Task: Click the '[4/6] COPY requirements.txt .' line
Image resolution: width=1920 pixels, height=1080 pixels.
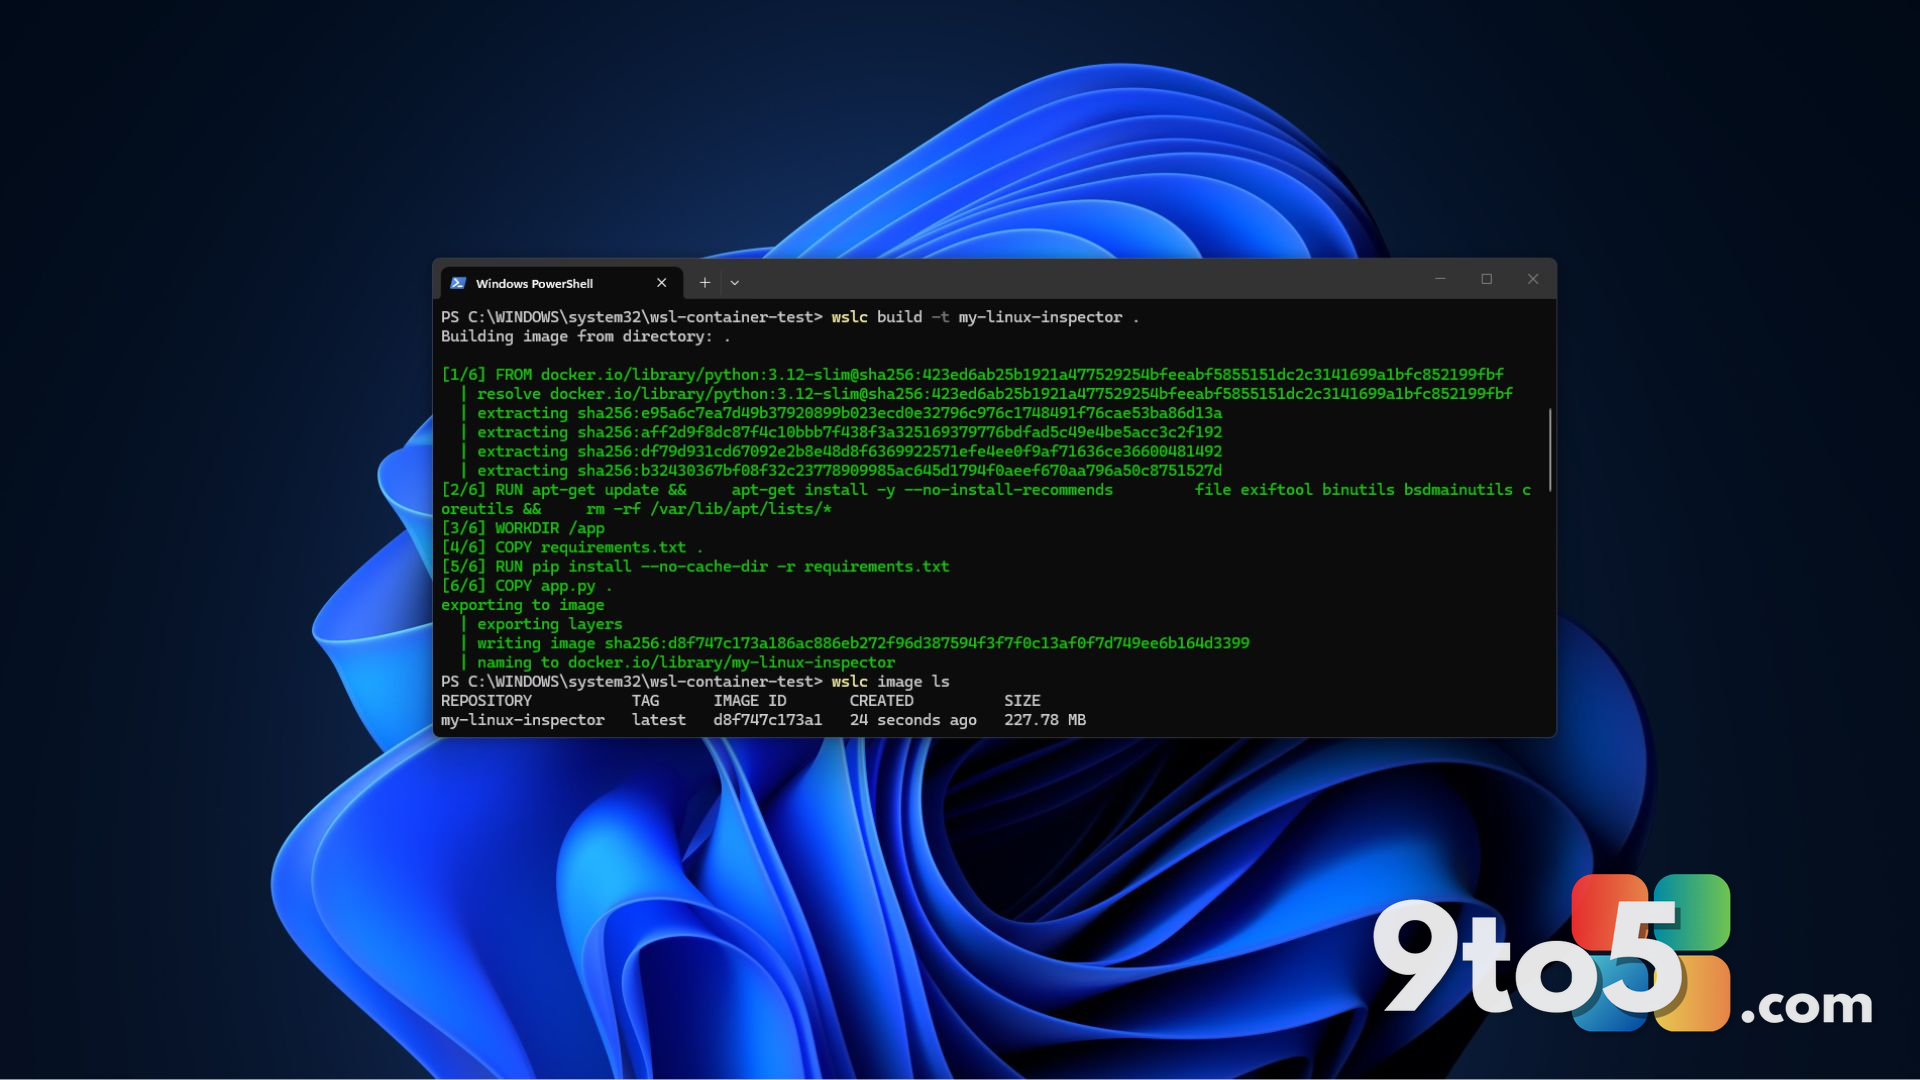Action: (572, 547)
